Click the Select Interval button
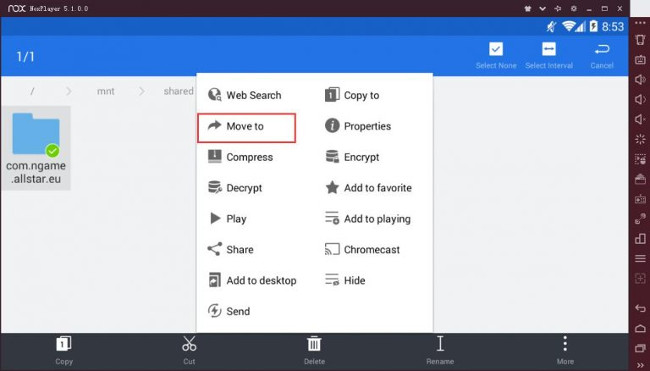 549,55
